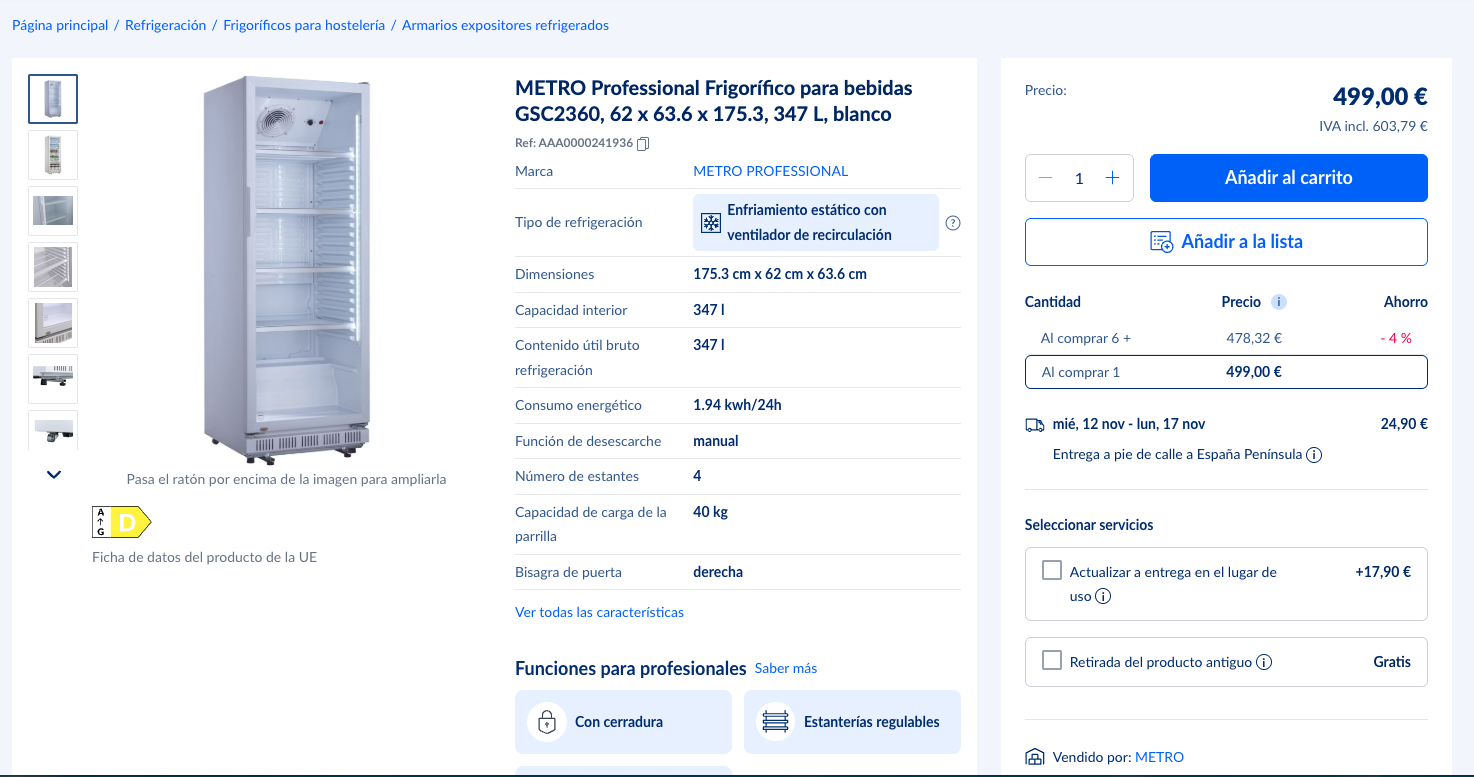Click the Con cerradura feature card
This screenshot has width=1474, height=777.
click(x=623, y=722)
